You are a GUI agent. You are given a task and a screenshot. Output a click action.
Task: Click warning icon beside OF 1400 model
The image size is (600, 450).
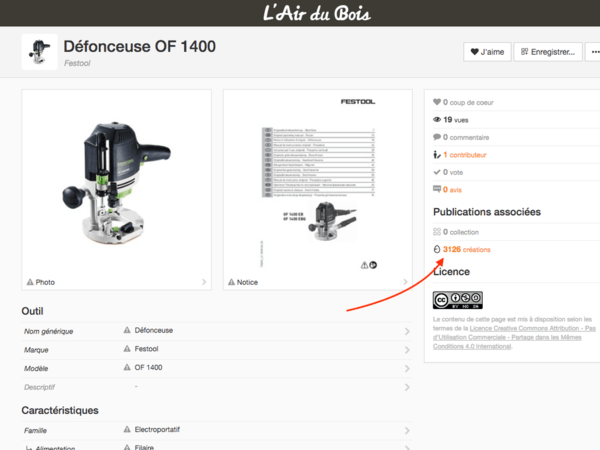127,368
